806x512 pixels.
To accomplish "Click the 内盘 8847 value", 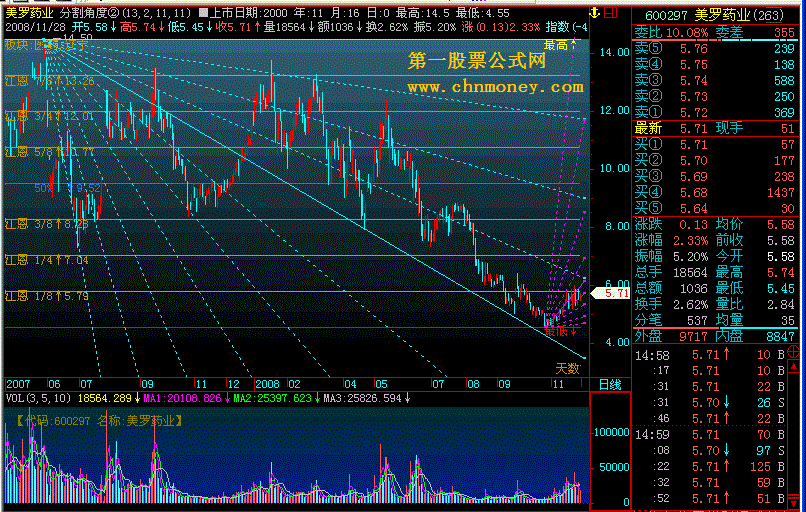I will (780, 337).
